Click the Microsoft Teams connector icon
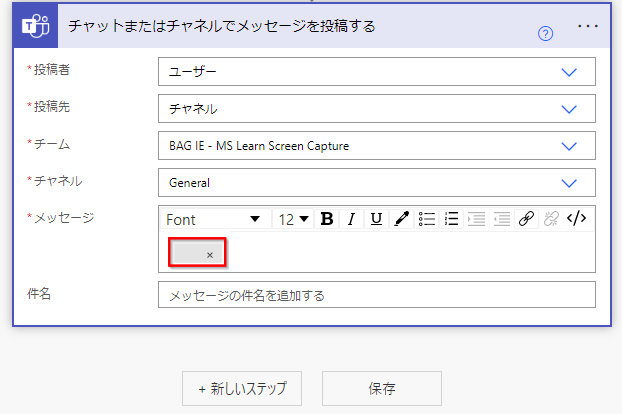 36,26
